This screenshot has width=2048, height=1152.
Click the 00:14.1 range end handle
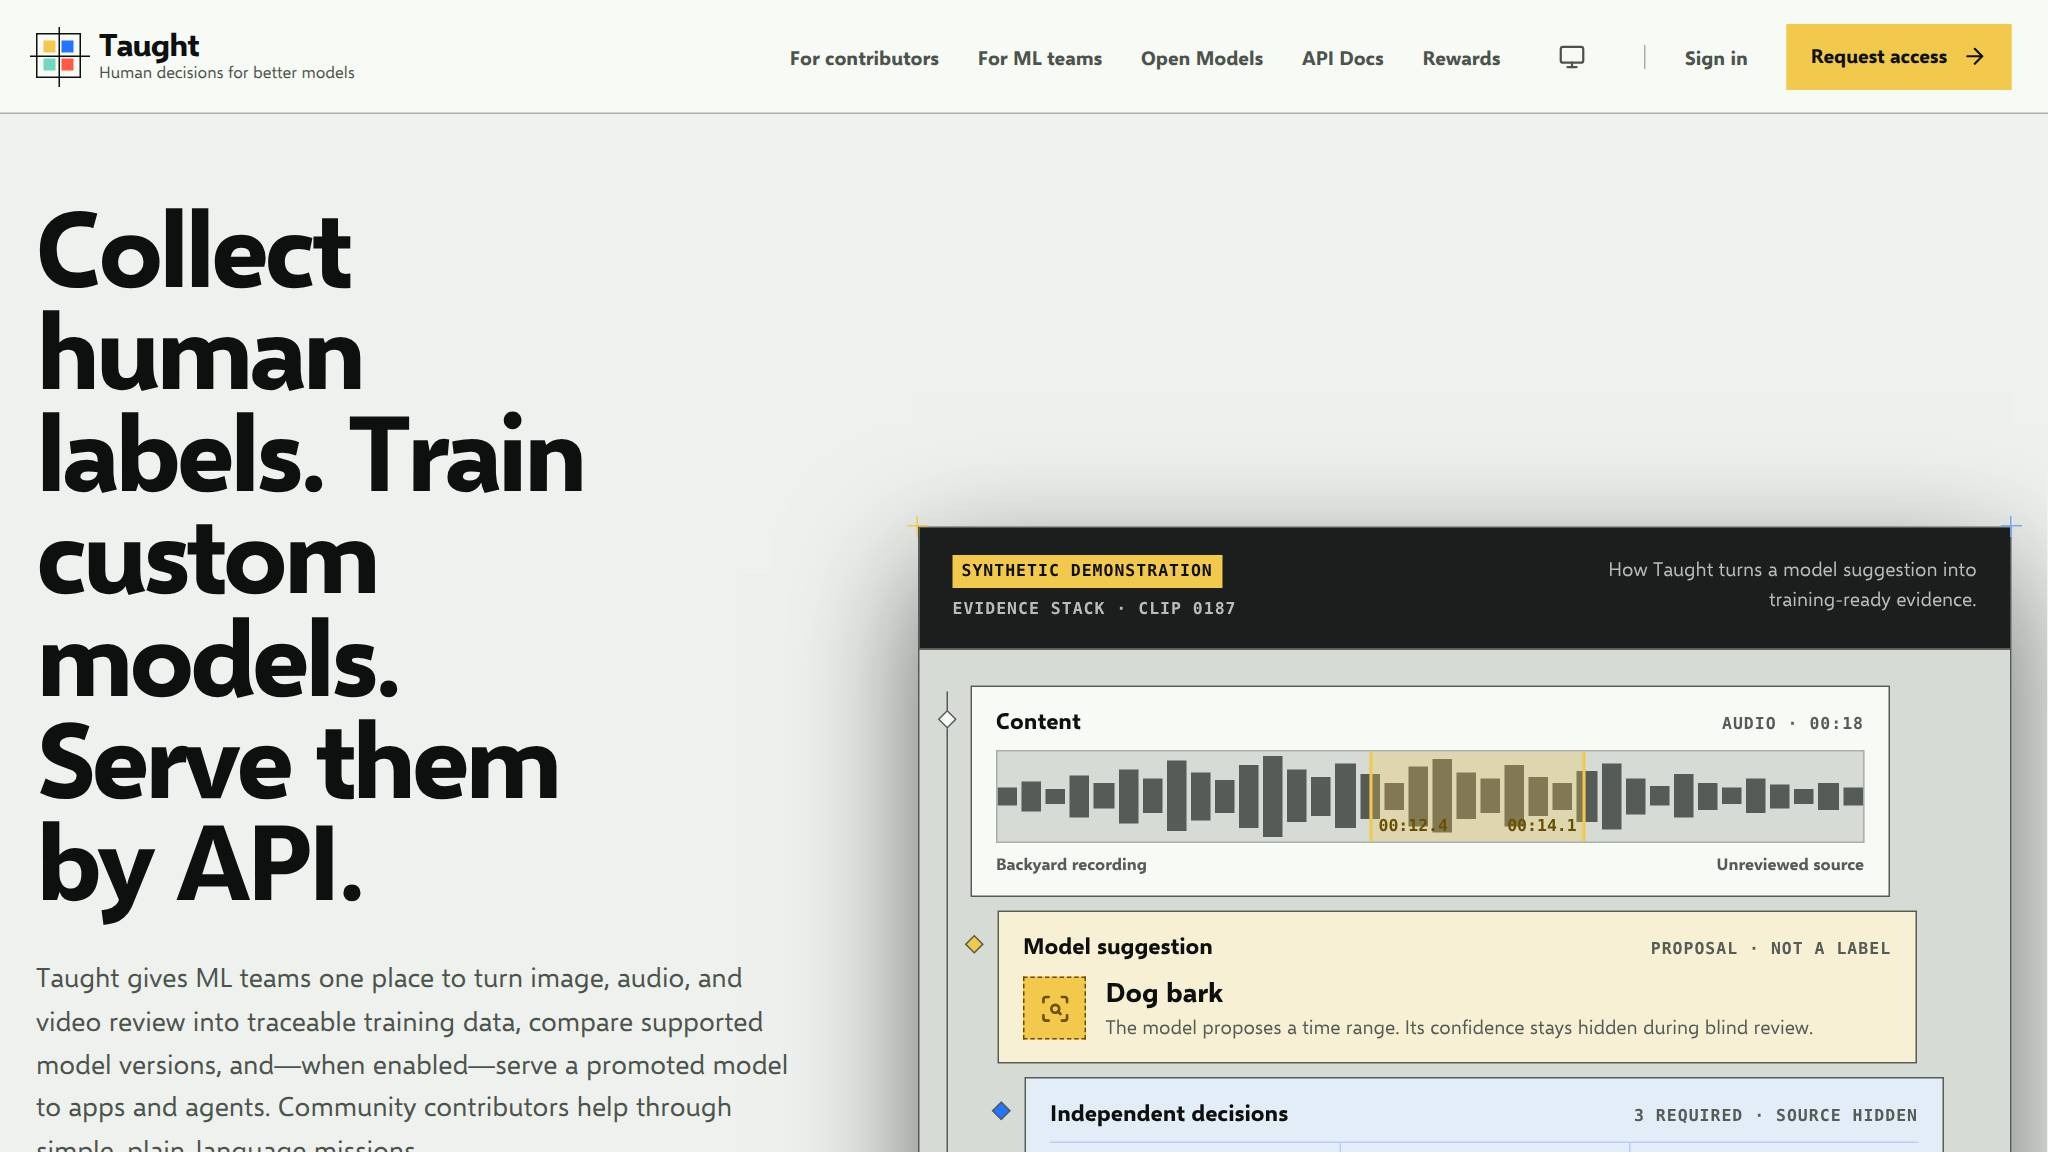(1584, 796)
